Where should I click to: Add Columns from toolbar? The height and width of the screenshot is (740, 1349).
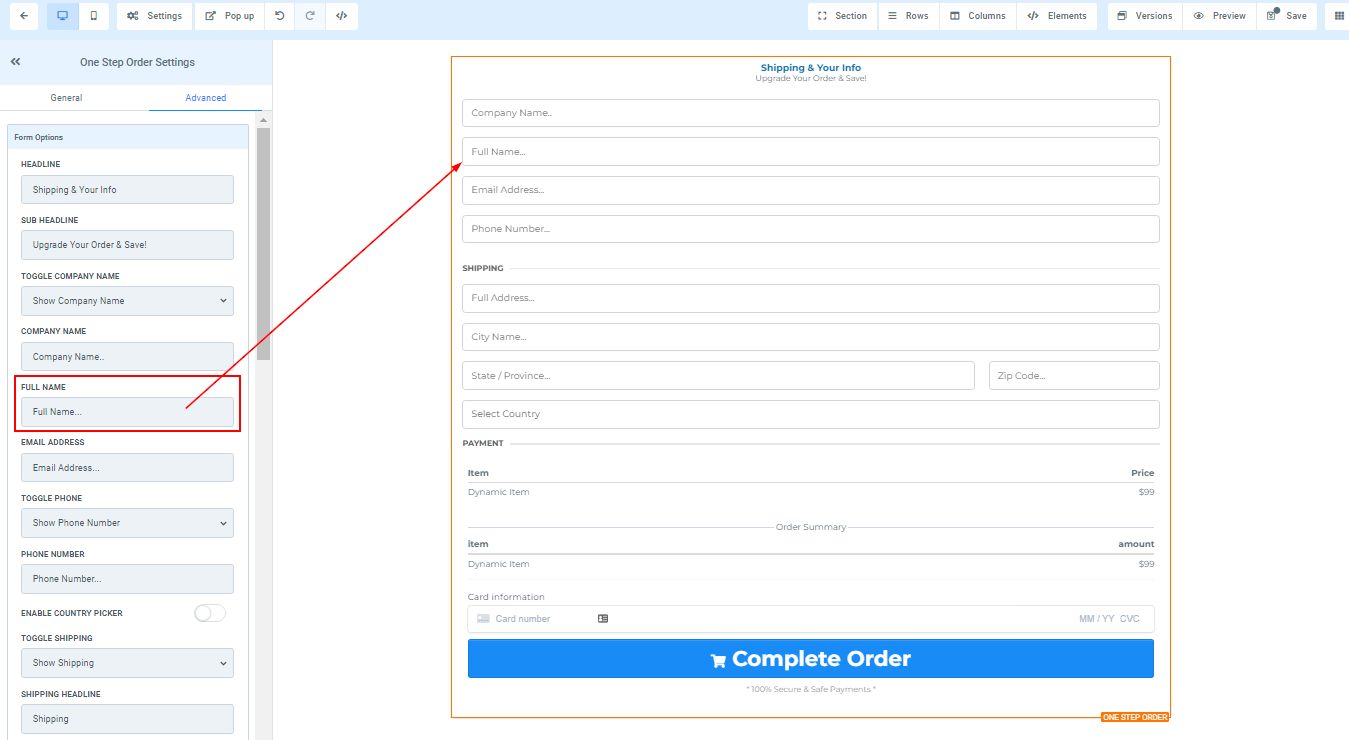(x=978, y=16)
